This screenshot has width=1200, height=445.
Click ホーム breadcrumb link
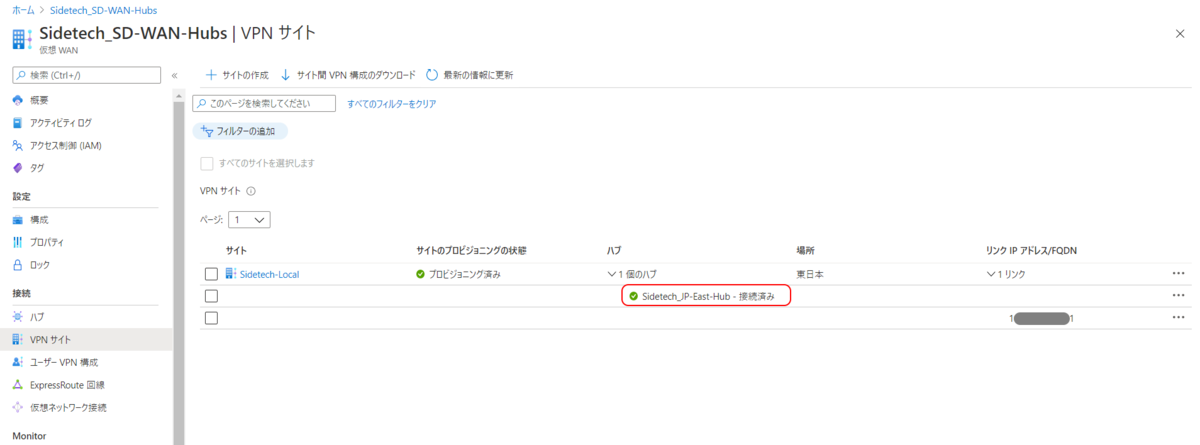23,10
